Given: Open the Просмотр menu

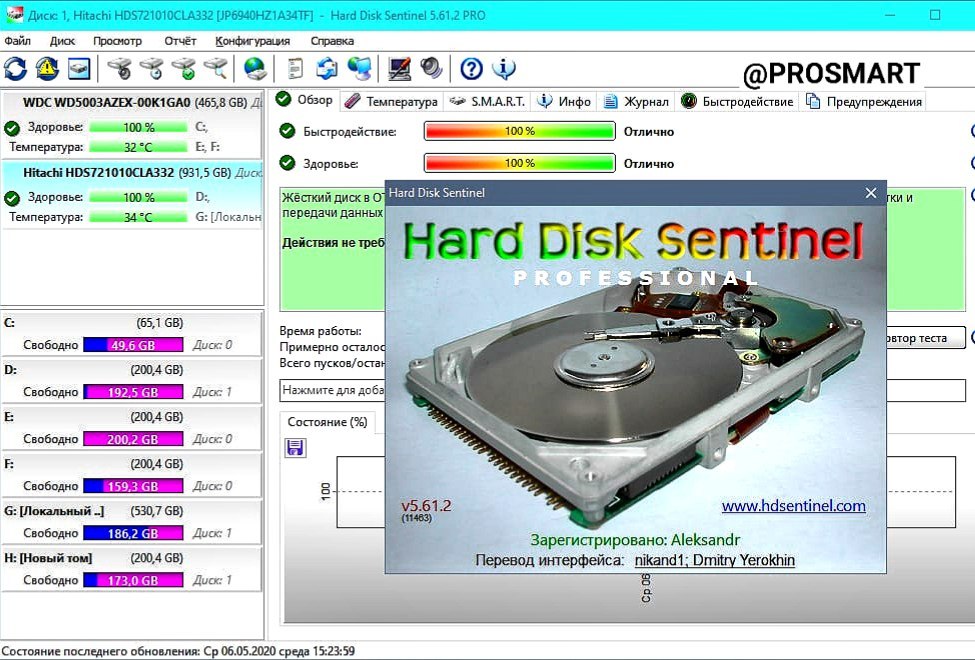Looking at the screenshot, I should (x=118, y=41).
